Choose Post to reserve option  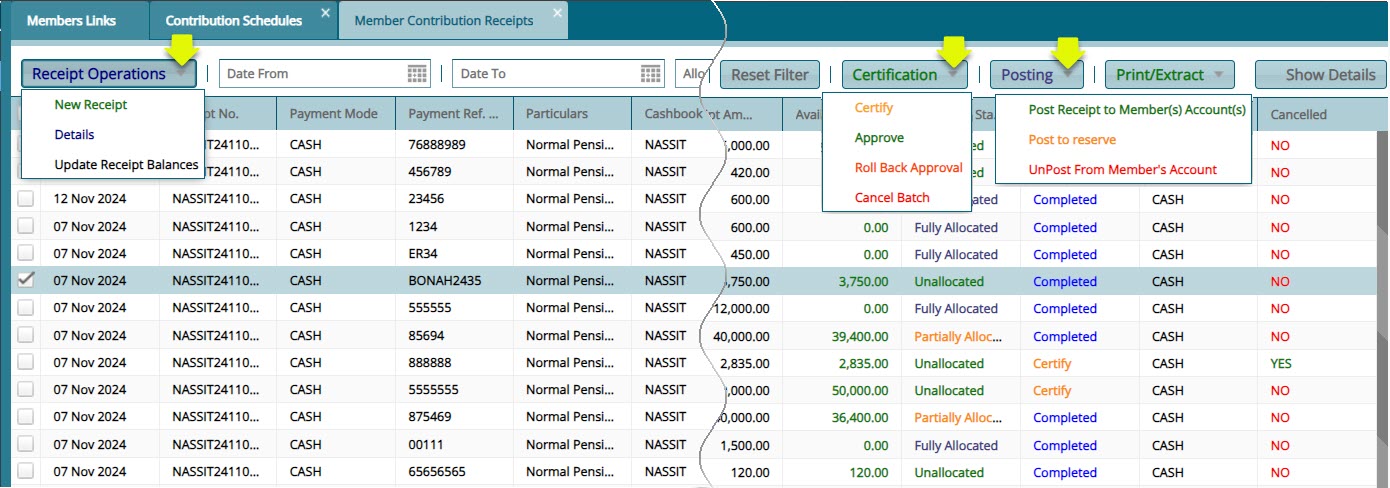(x=1072, y=140)
